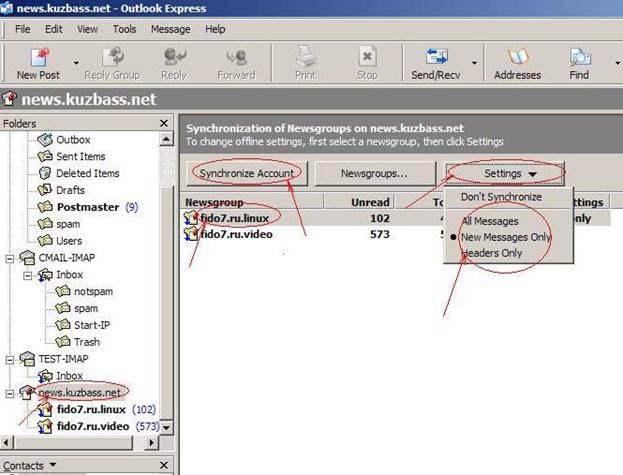Select All Messages sync option

click(x=490, y=221)
